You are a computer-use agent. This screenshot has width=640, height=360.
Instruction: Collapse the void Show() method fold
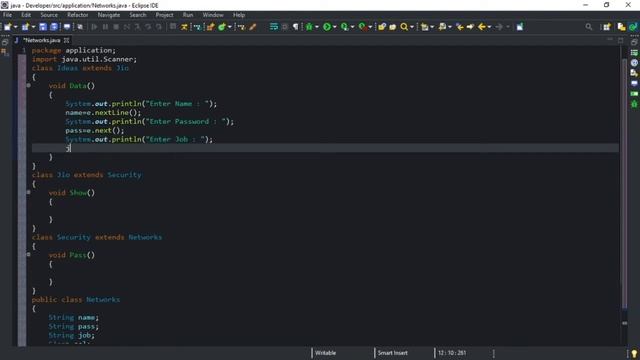click(29, 192)
